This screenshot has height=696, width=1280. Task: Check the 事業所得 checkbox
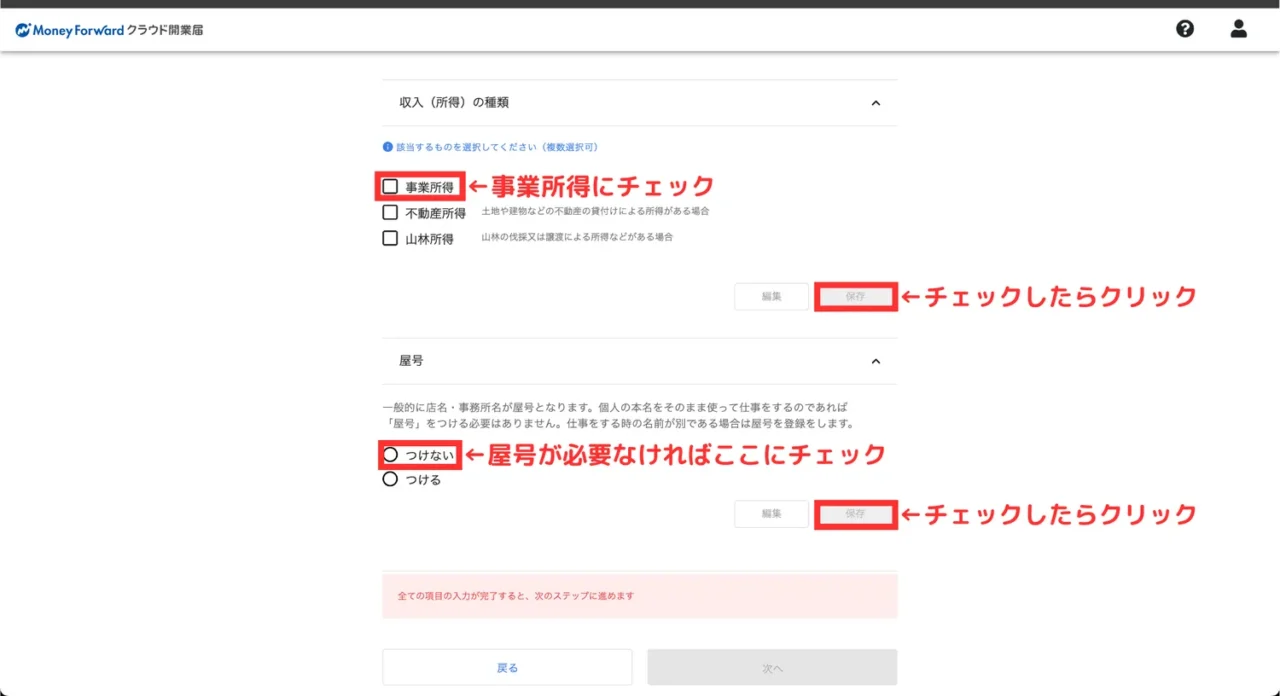coord(391,187)
